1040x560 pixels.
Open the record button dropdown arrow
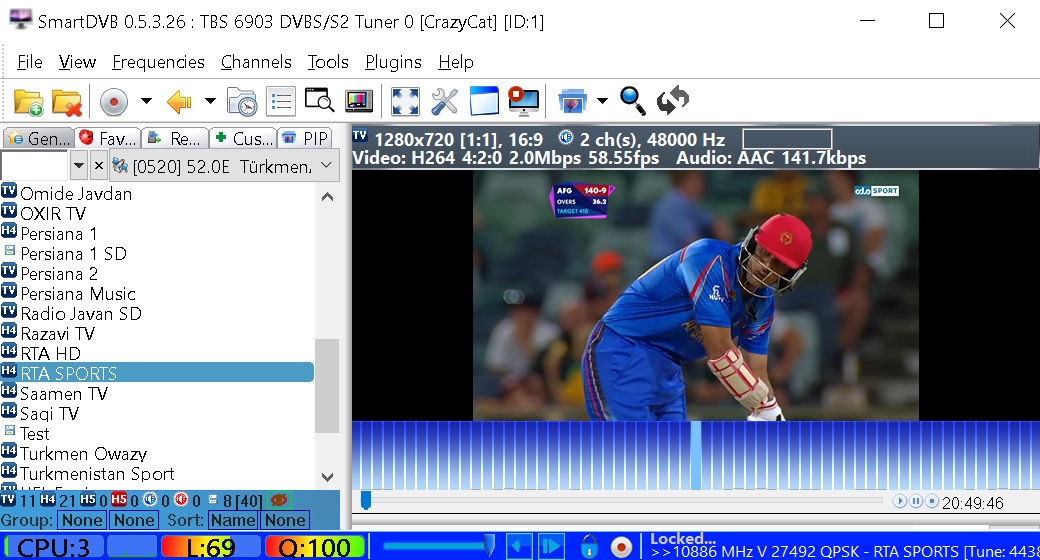coord(146,102)
